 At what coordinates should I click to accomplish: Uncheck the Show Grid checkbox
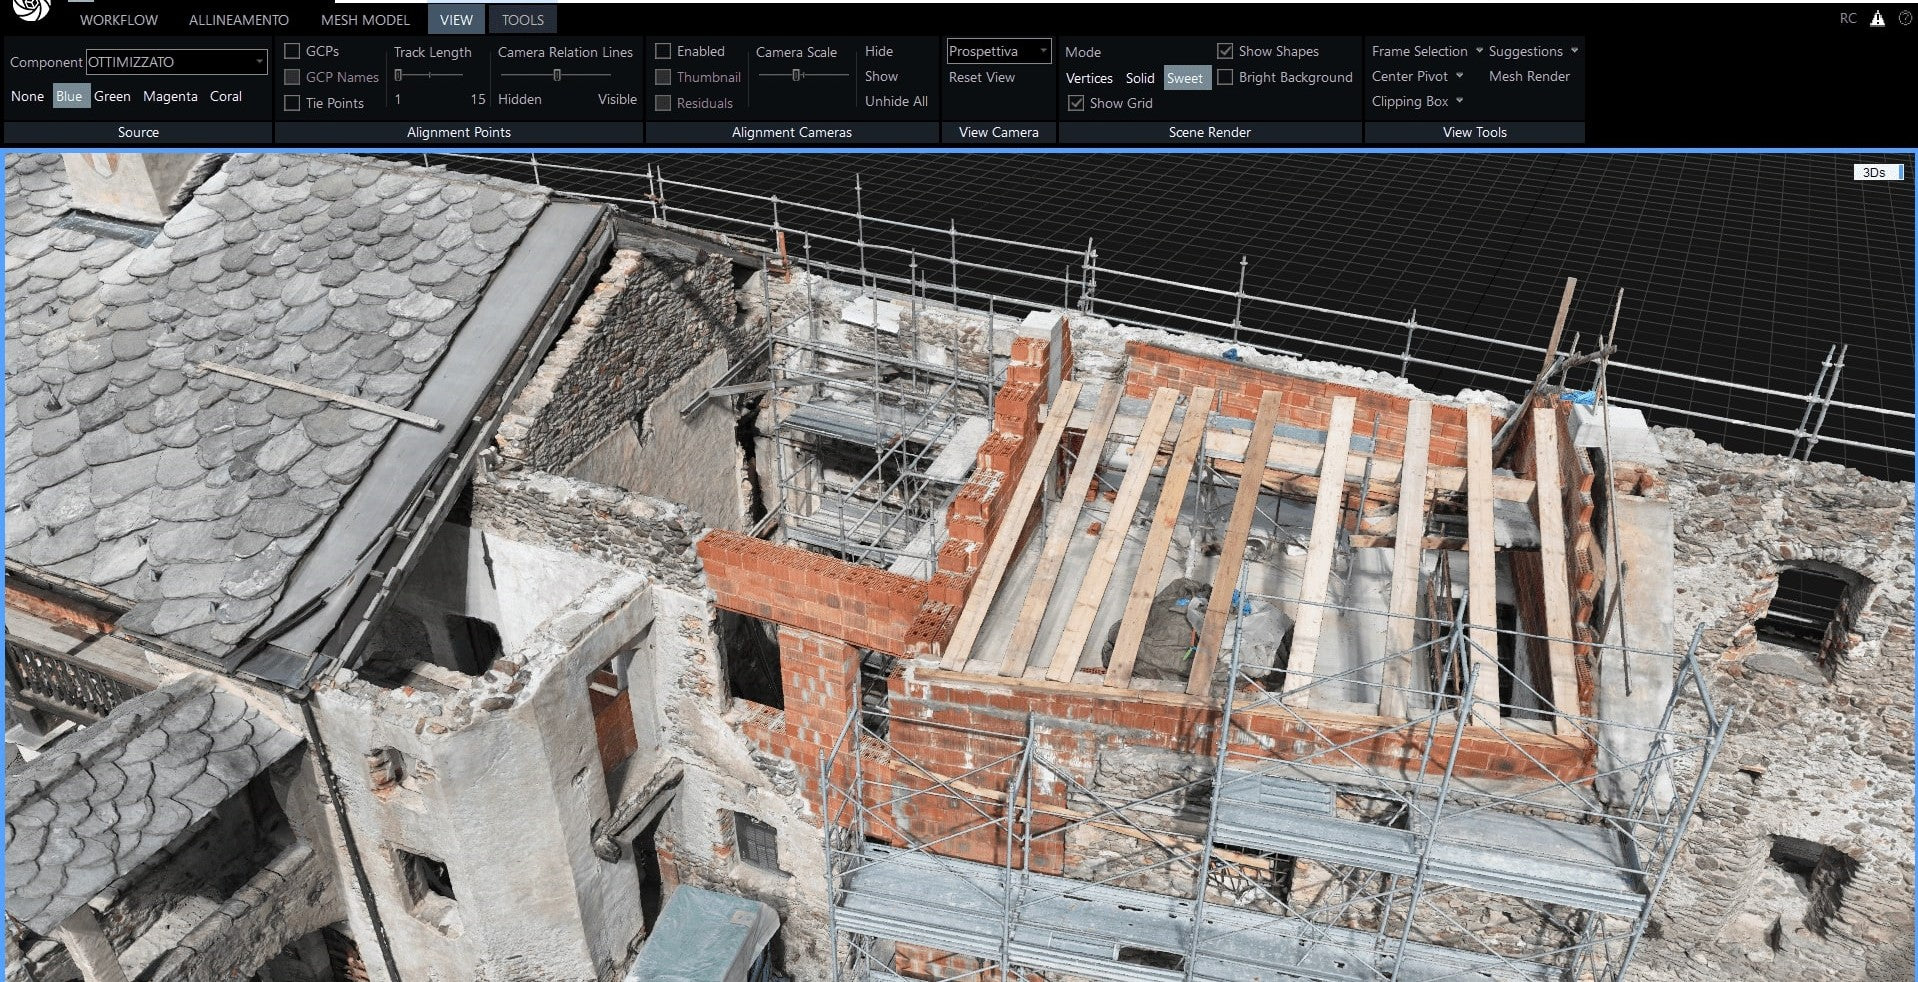point(1076,103)
